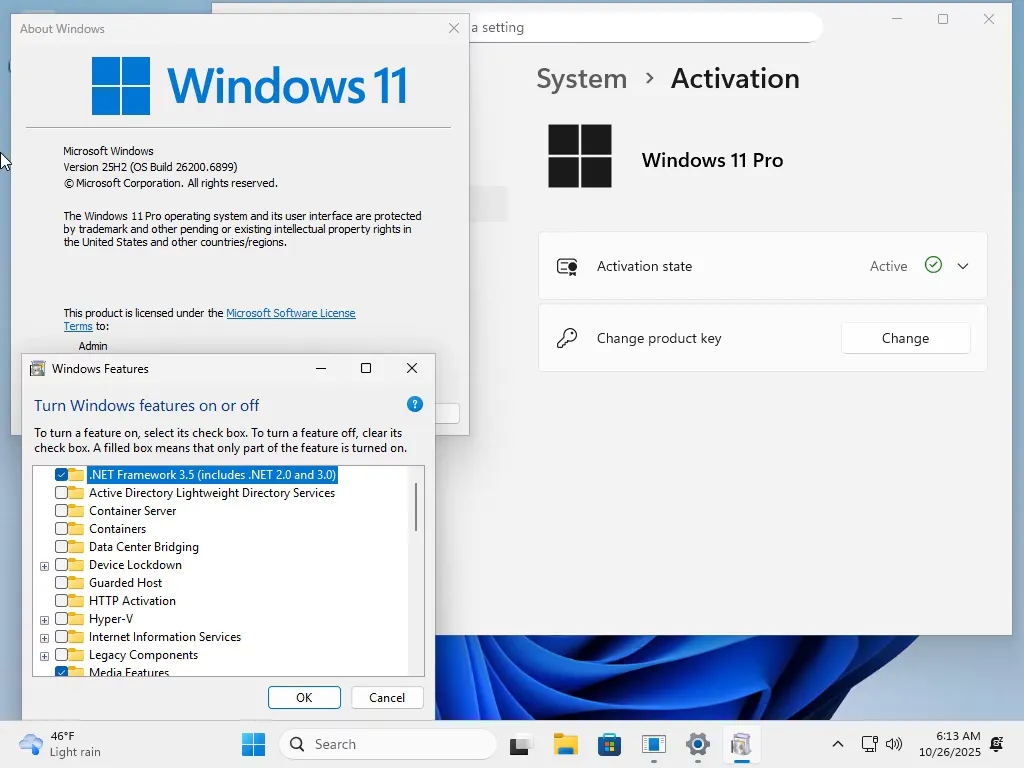Click the notification bell in system tray
The width and height of the screenshot is (1024, 768).
point(996,745)
